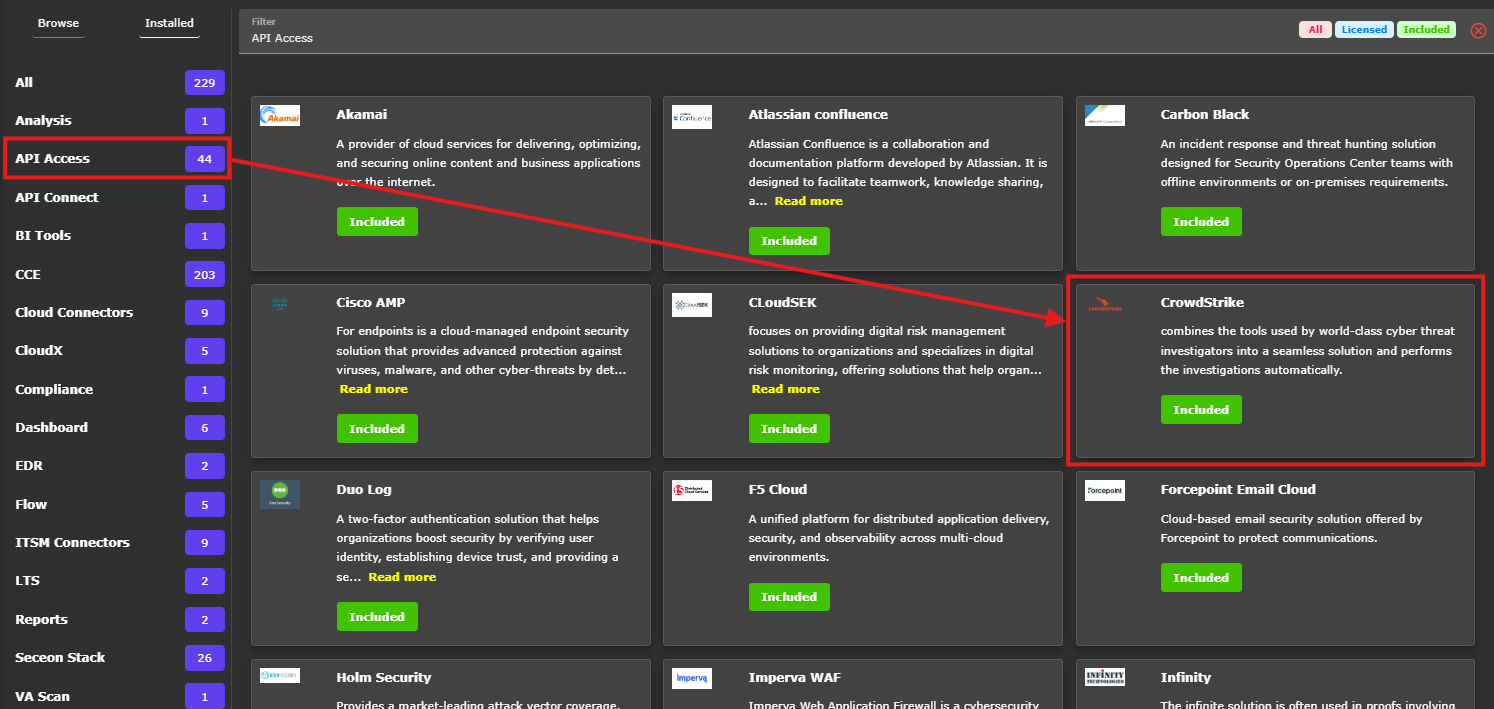Expand Read more on Cisco AMP card

click(x=373, y=389)
